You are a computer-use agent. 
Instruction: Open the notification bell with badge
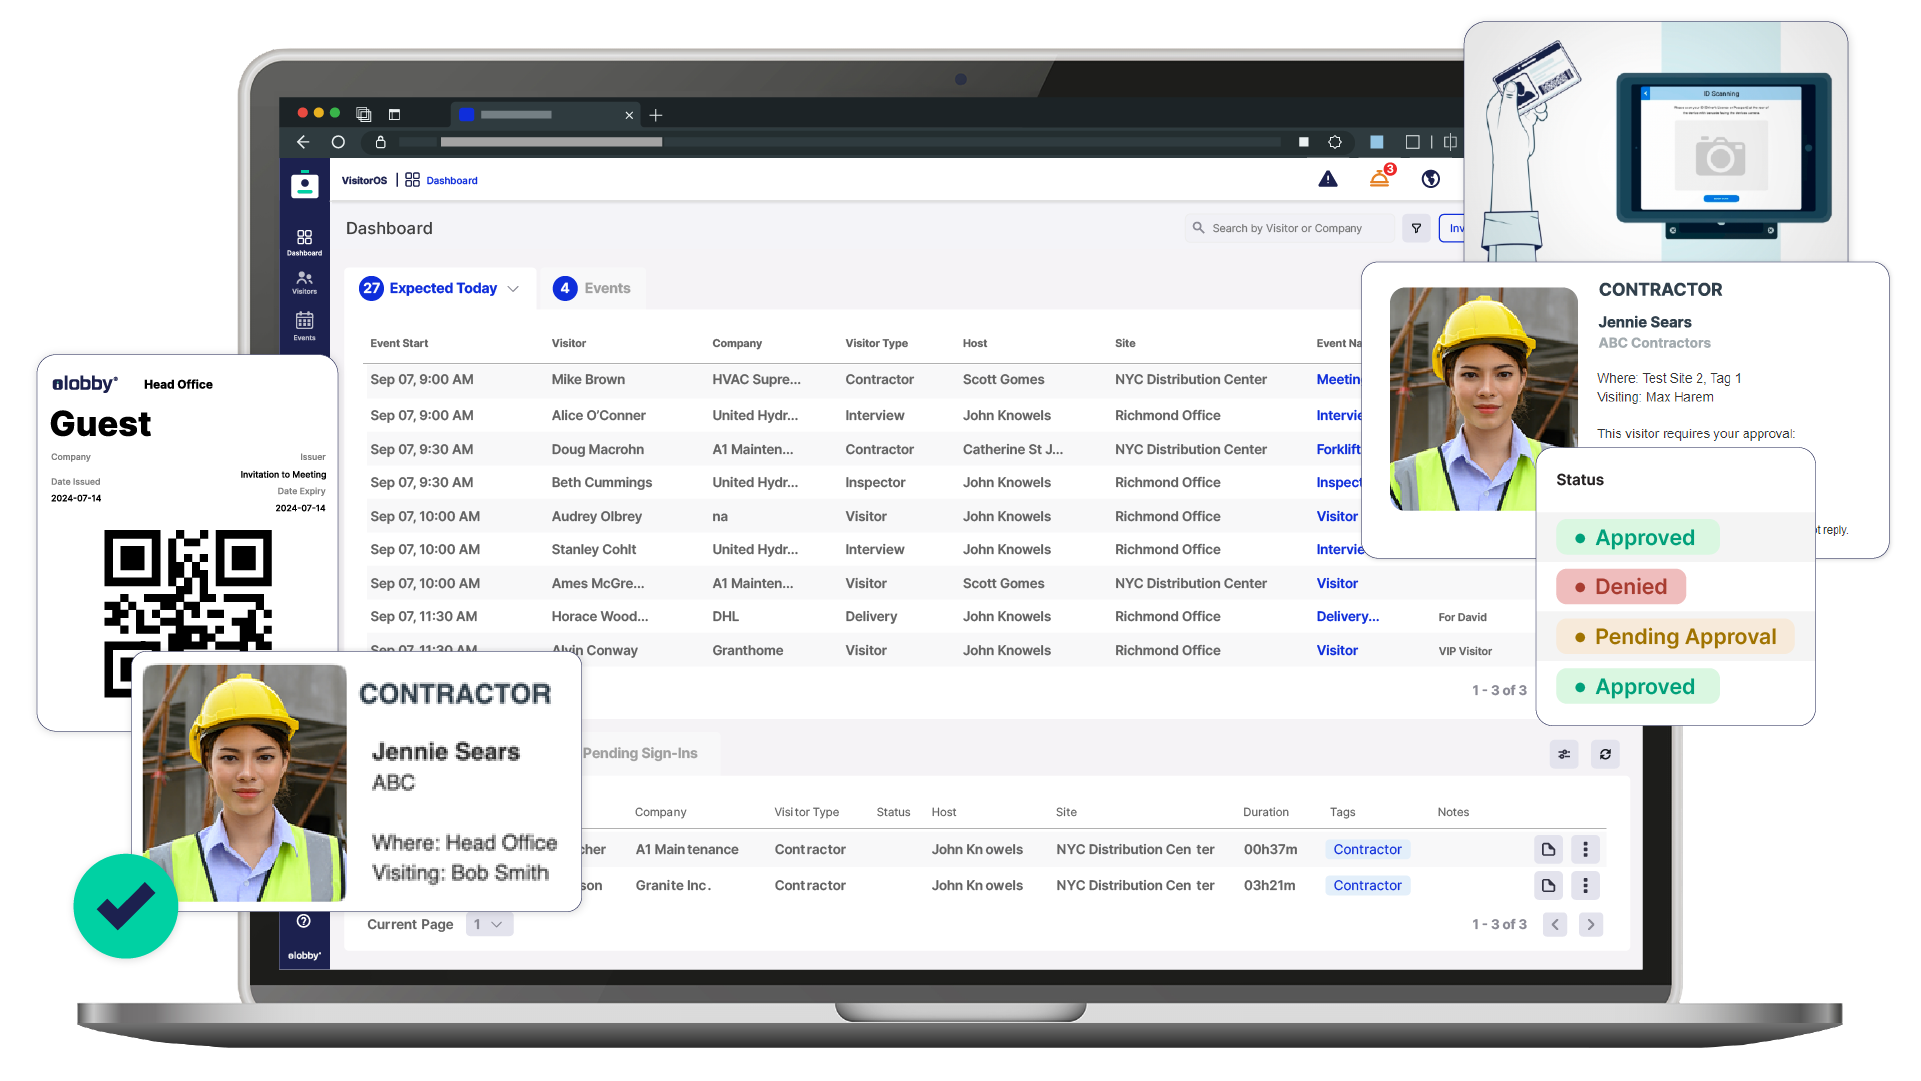[1379, 179]
